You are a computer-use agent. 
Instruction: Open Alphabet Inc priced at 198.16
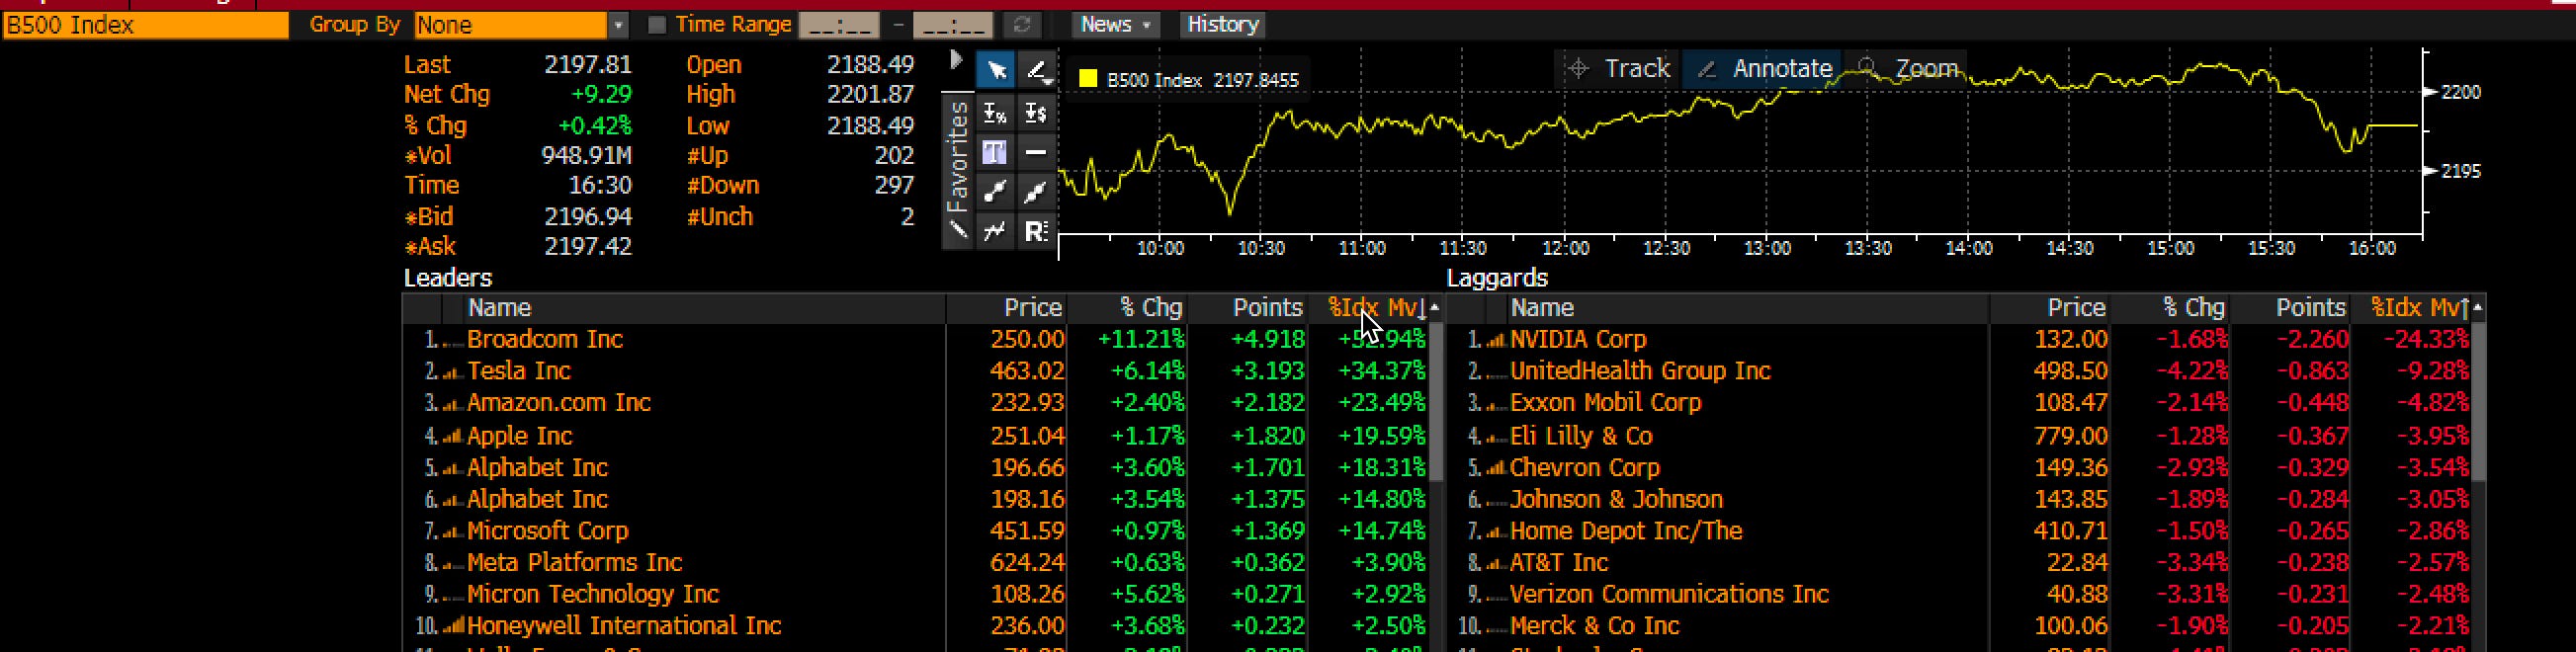(916, 500)
